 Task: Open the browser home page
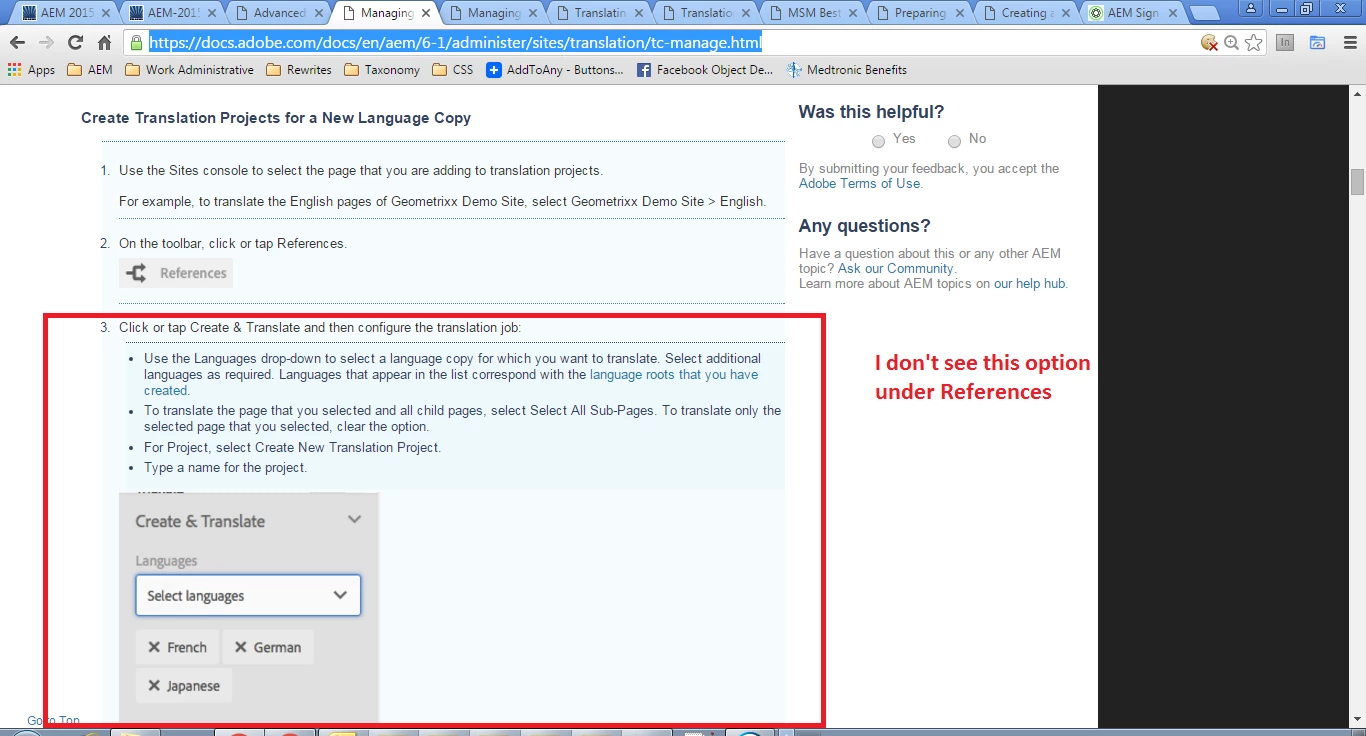click(104, 43)
